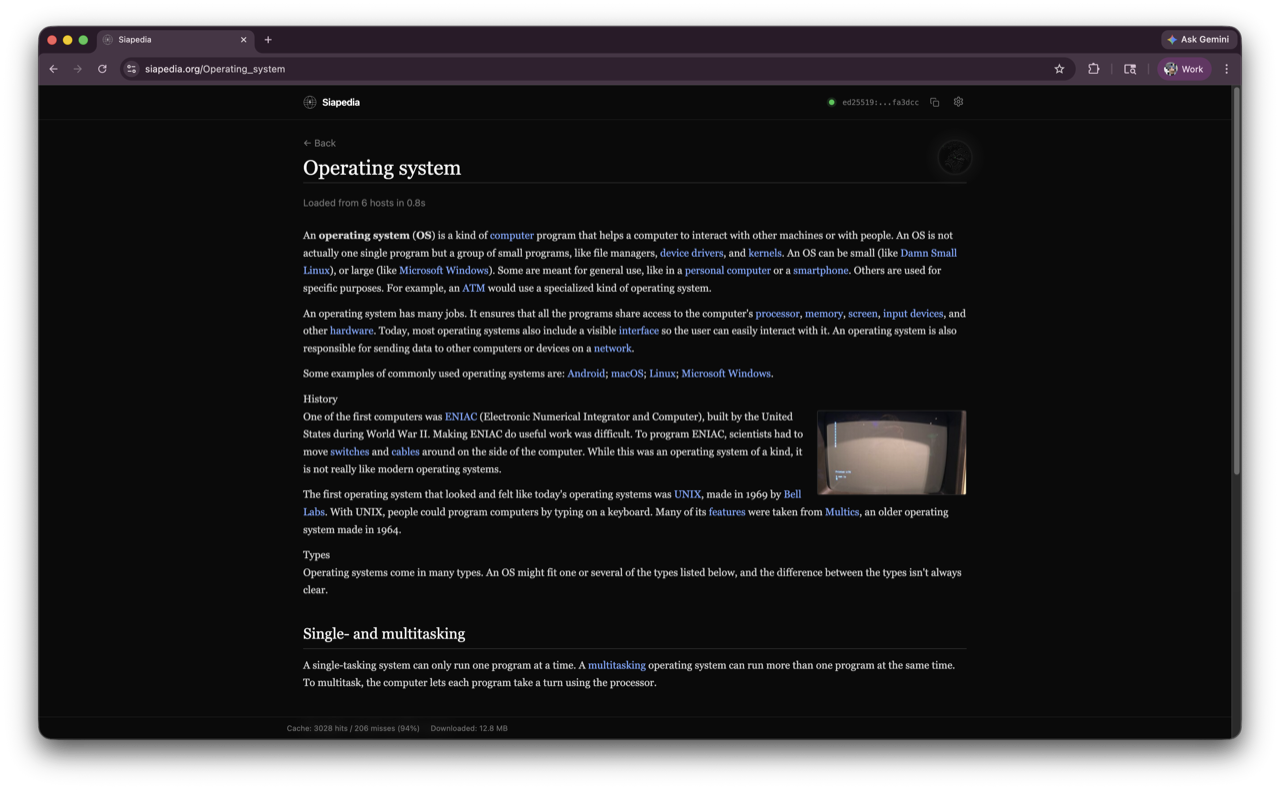
Task: Close the Siapedia tab
Action: point(243,40)
